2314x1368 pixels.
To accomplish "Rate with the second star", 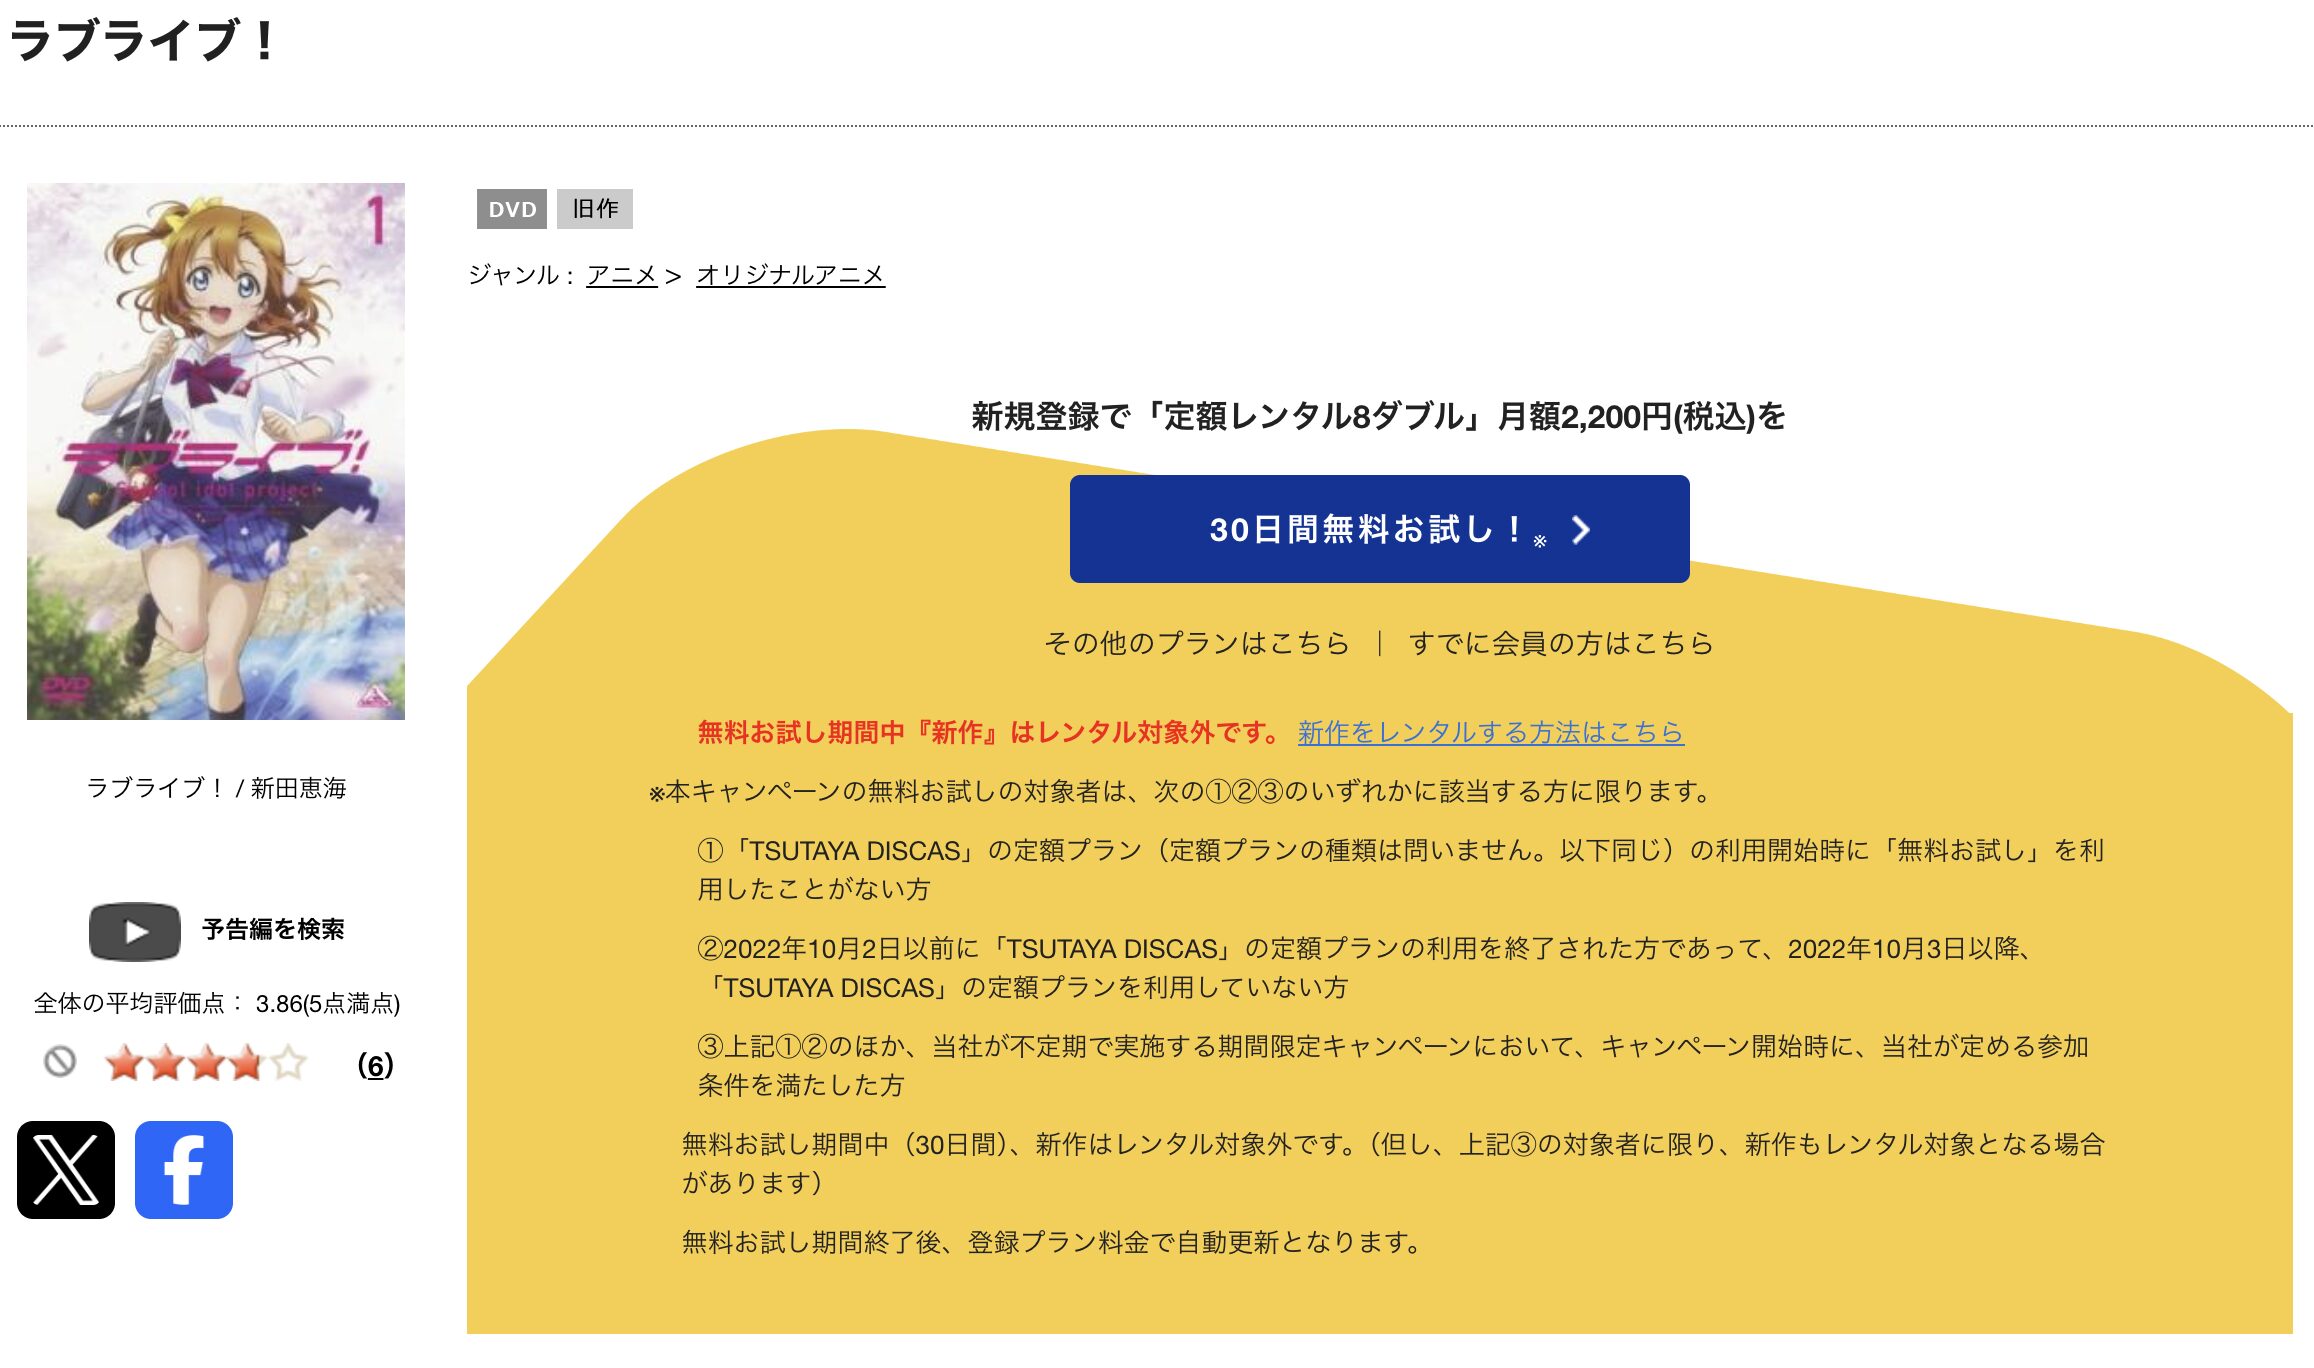I will pos(165,1063).
